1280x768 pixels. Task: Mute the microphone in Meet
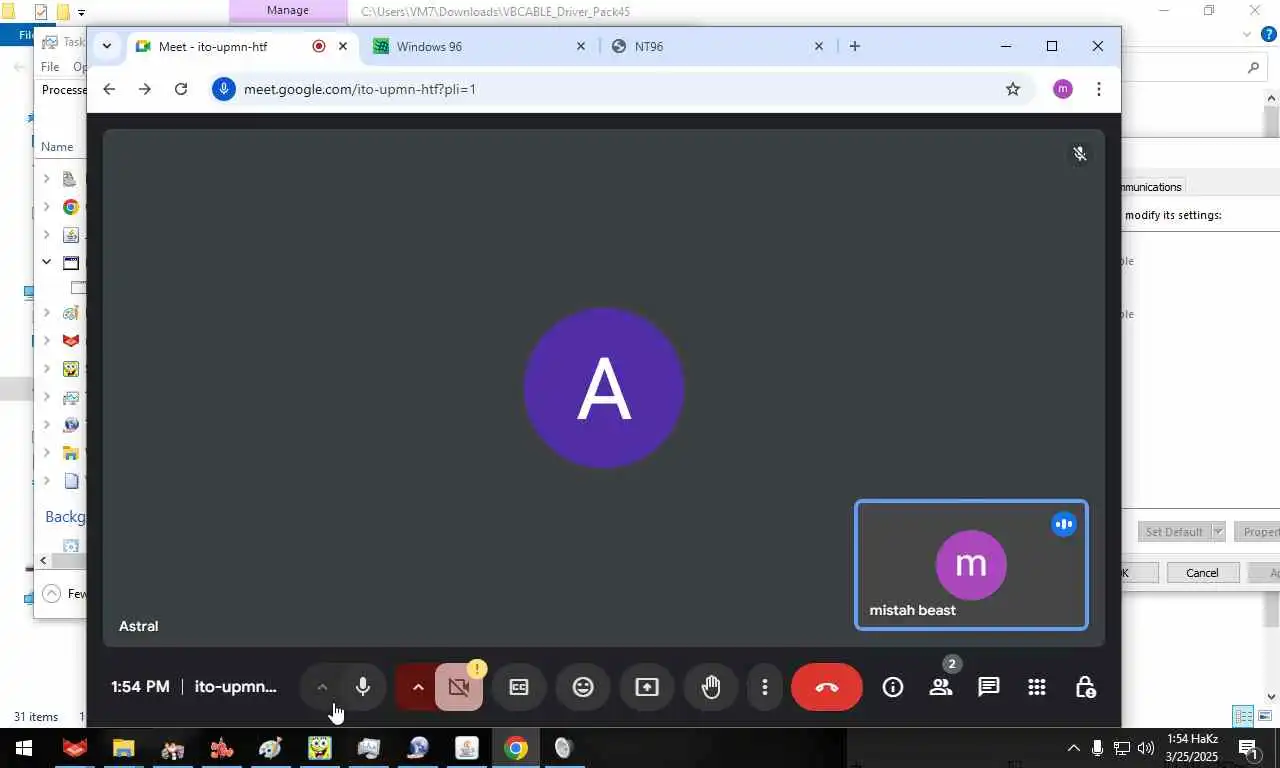[x=363, y=687]
